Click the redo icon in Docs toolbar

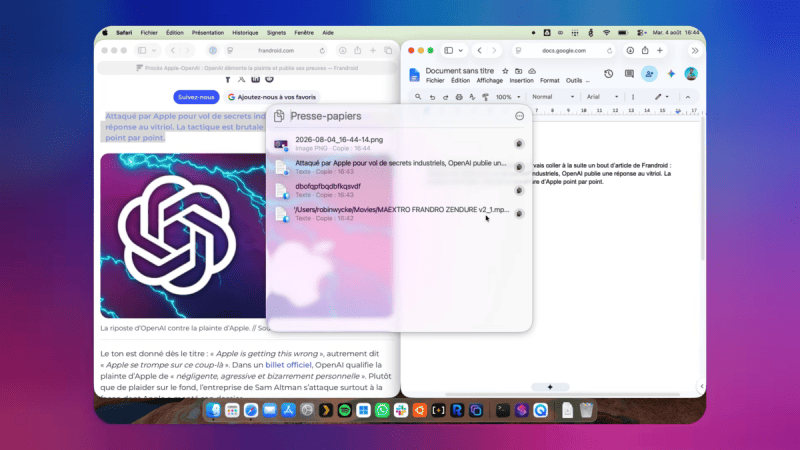[x=445, y=97]
